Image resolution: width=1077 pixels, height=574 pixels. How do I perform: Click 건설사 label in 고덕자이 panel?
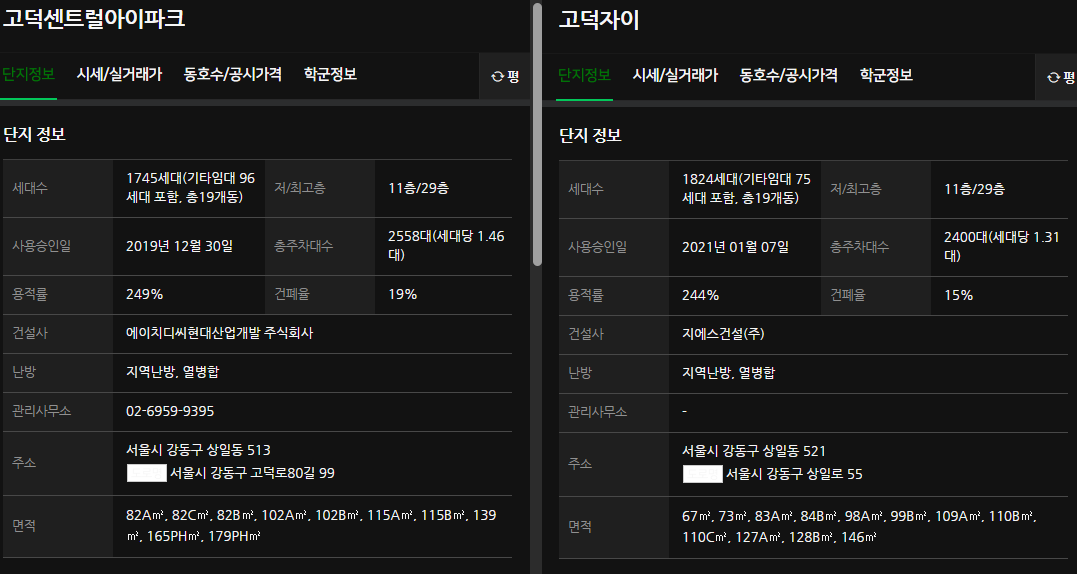585,334
